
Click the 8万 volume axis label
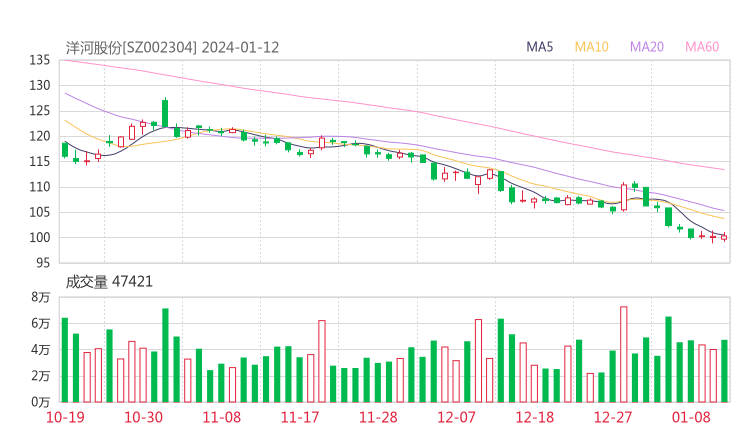coord(41,297)
